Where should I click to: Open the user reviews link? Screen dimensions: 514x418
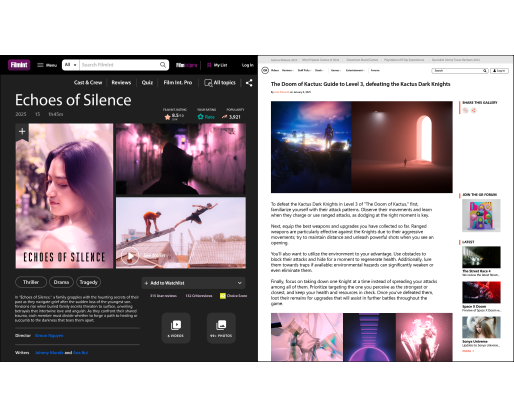[x=163, y=296]
